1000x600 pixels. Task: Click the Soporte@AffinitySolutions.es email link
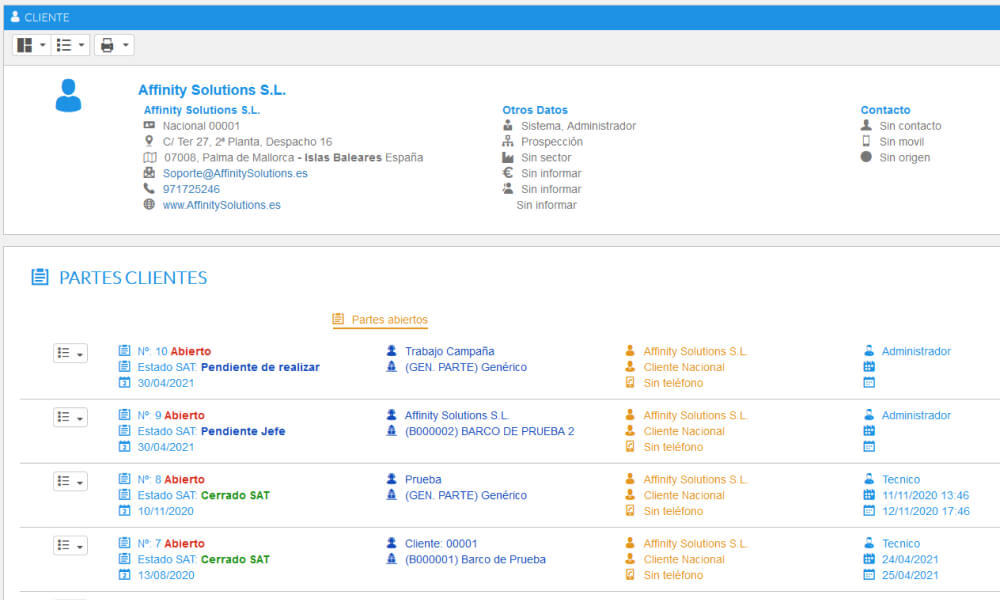[235, 173]
